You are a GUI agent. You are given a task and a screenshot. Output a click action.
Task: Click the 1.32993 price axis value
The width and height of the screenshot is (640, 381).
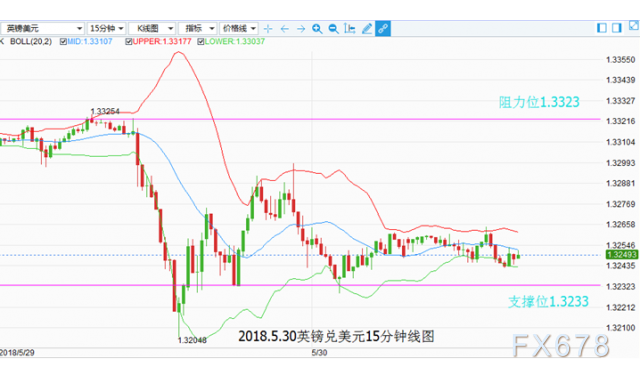coord(621,163)
